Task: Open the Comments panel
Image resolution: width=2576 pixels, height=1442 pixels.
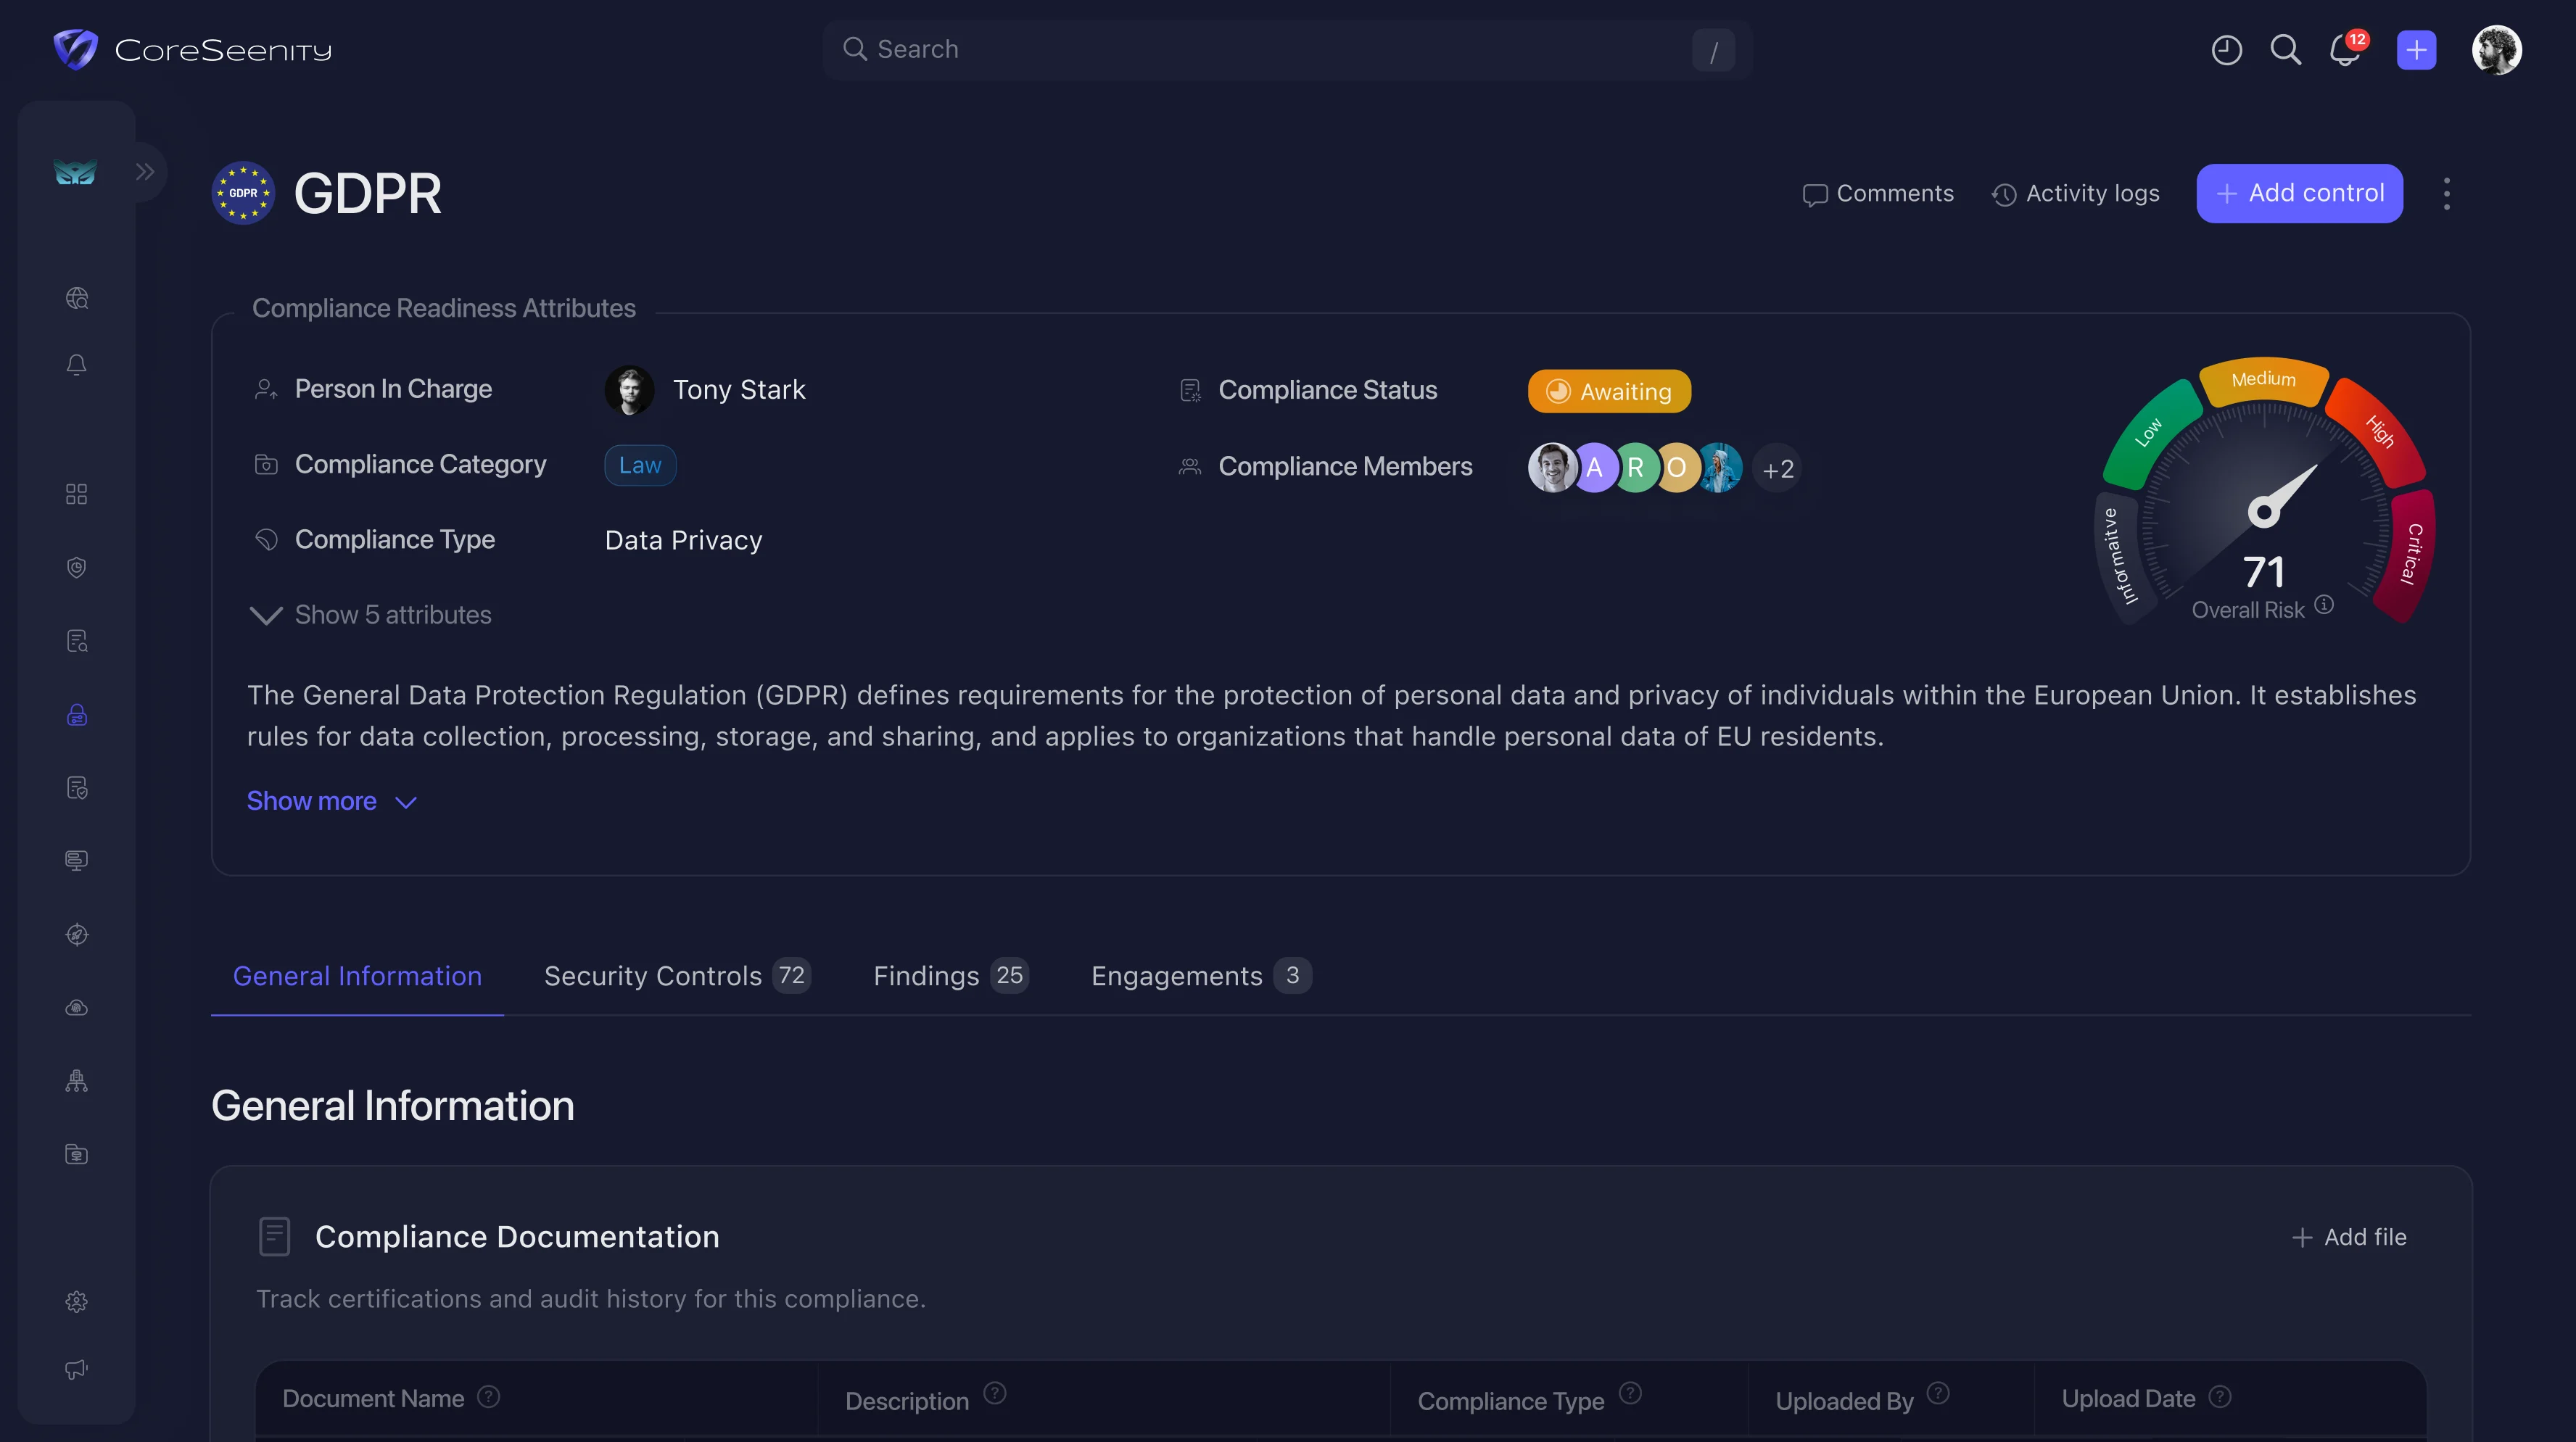Action: 1877,194
